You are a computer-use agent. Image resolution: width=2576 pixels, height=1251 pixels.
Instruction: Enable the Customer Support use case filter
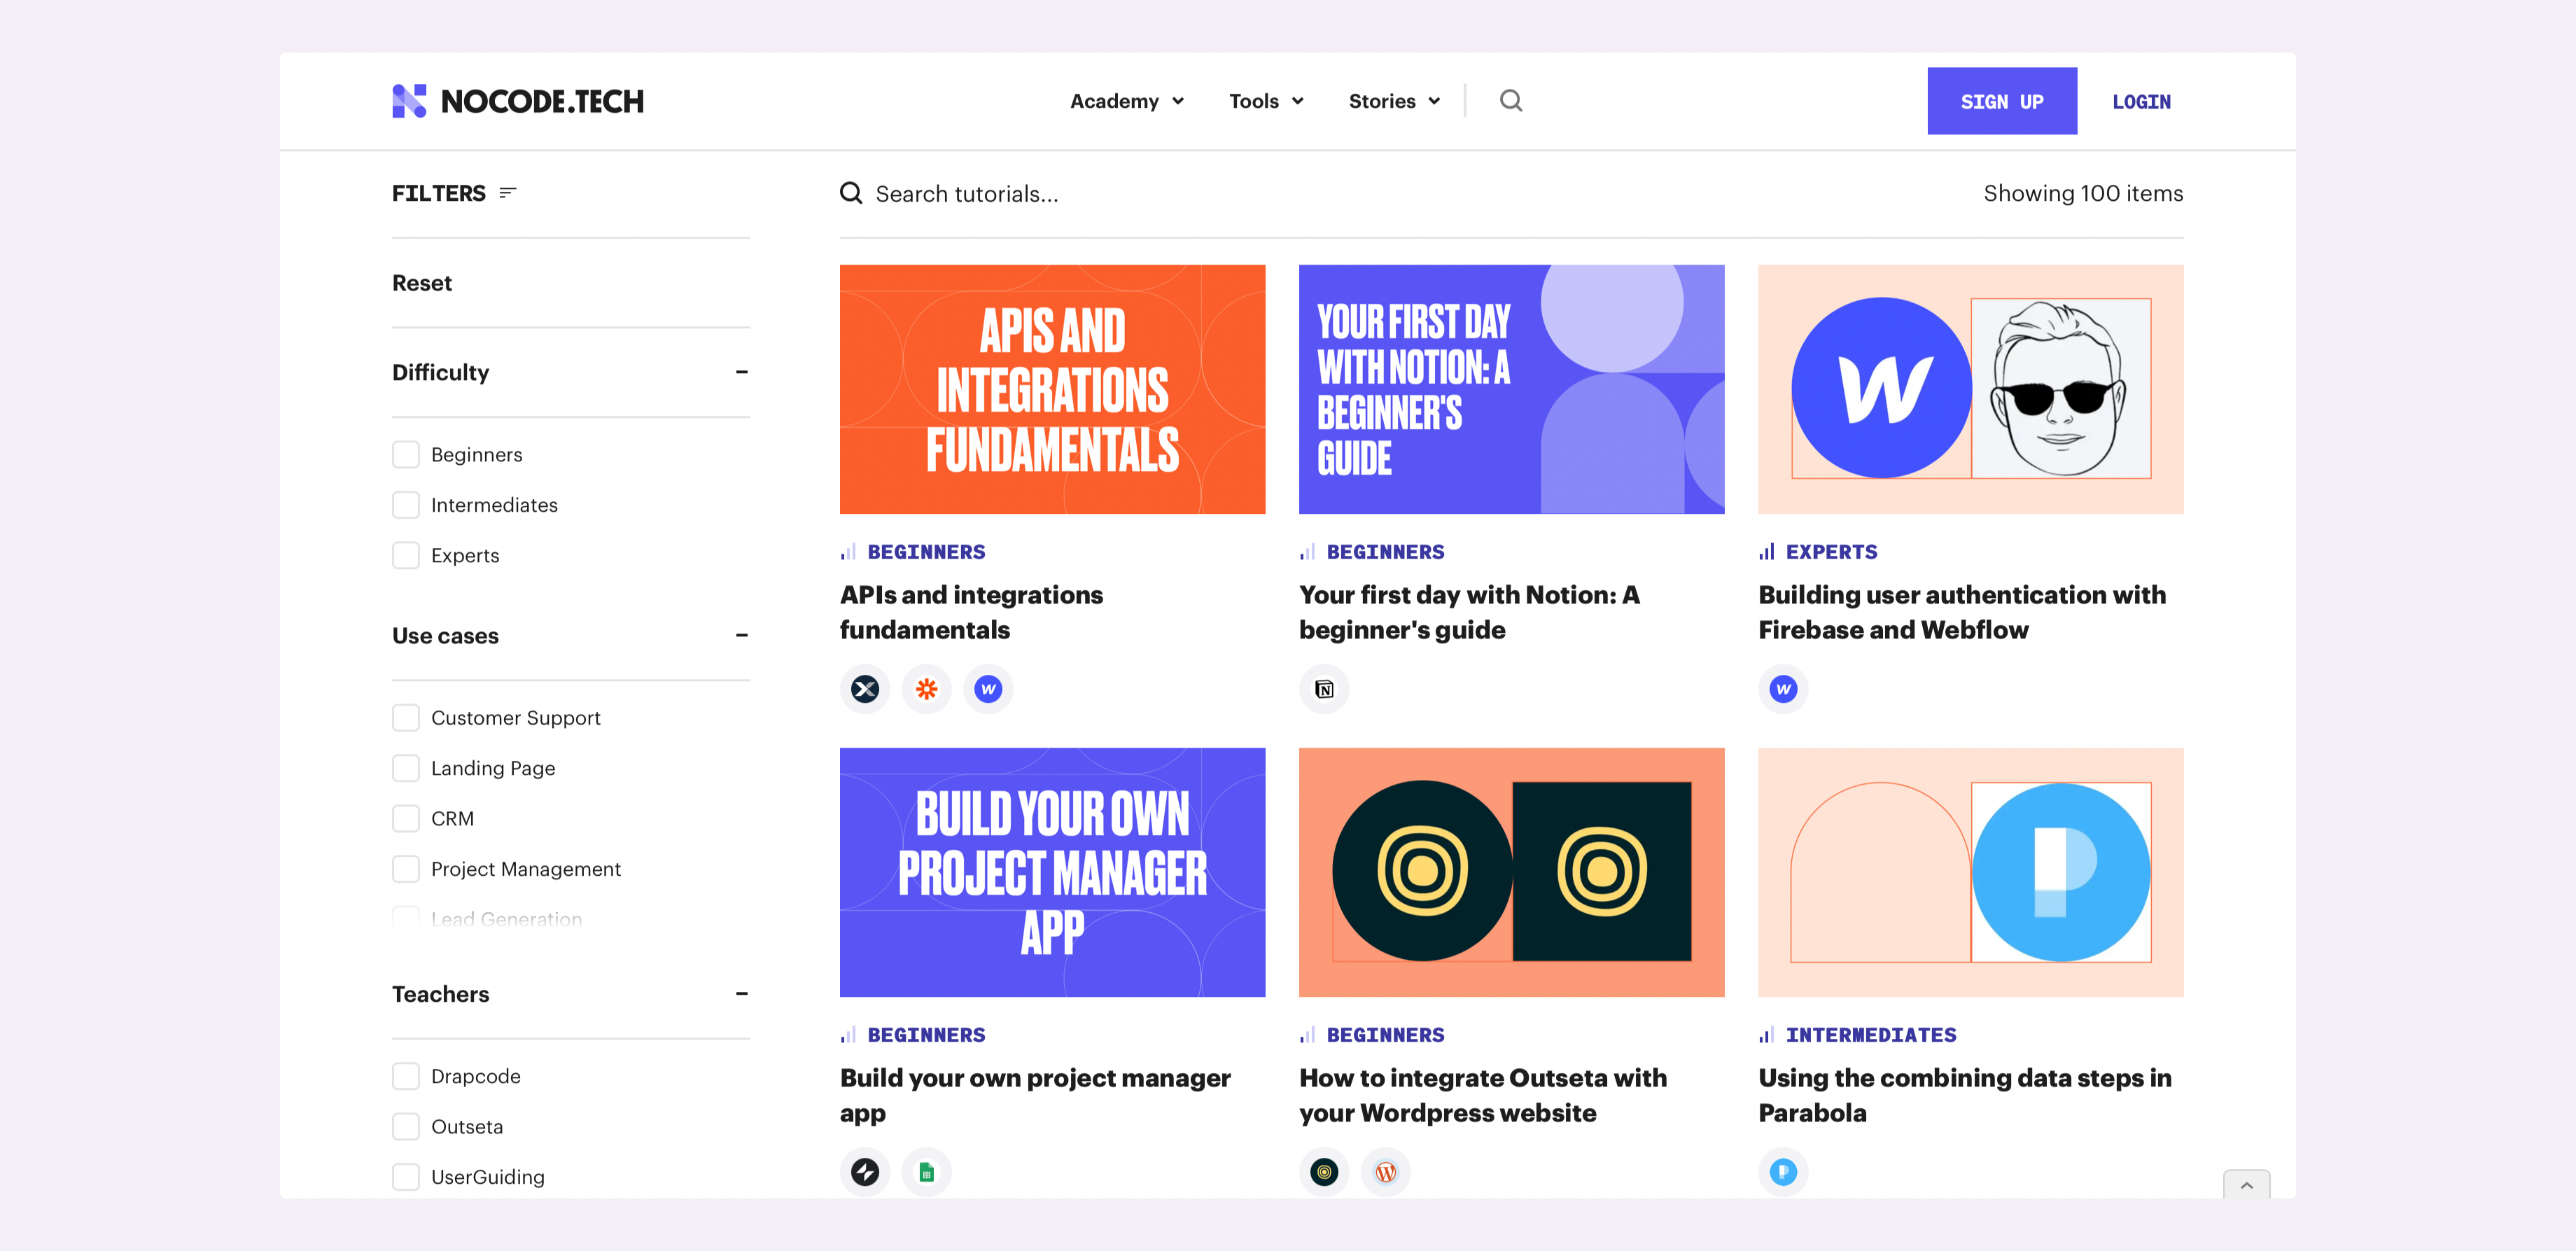point(406,718)
